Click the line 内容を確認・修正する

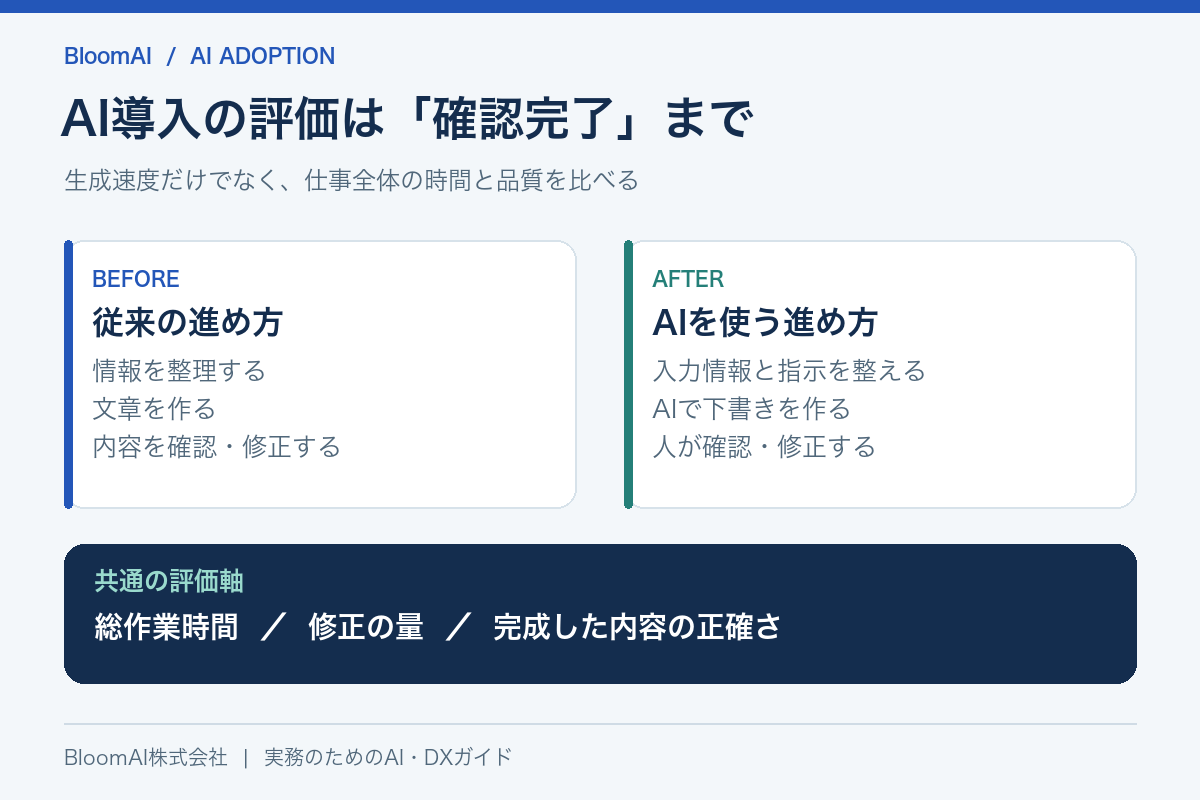216,446
